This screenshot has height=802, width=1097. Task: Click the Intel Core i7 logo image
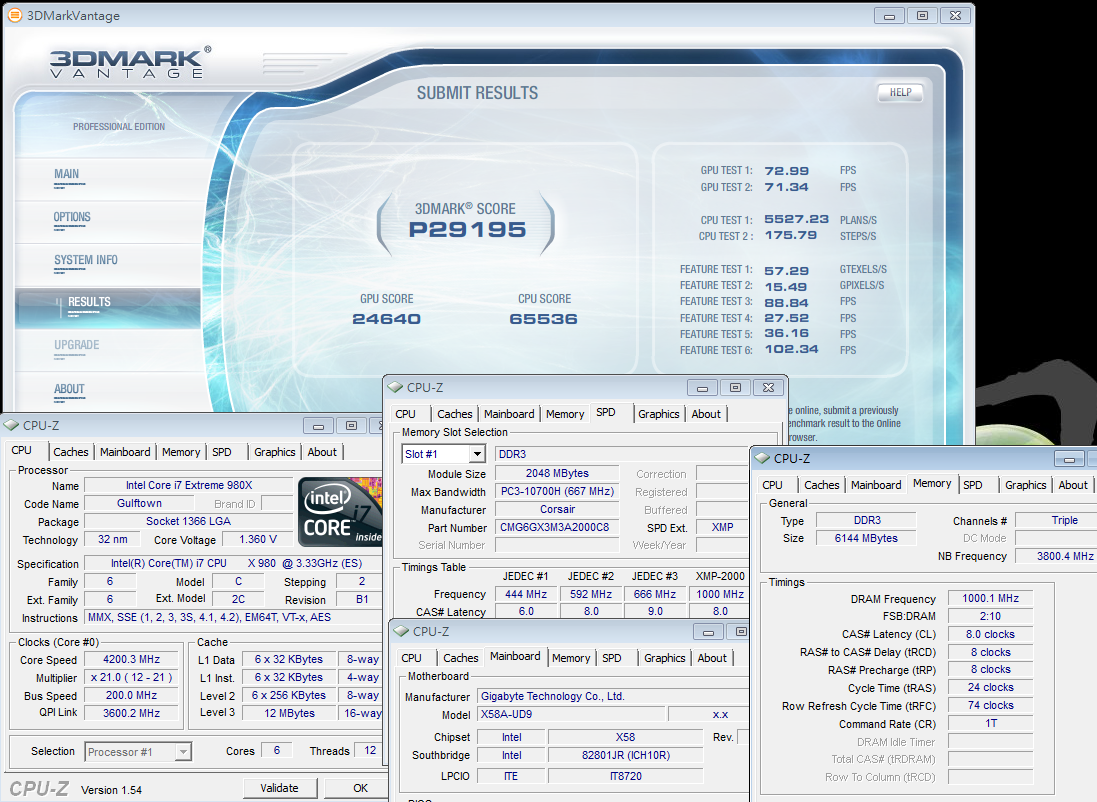coord(340,512)
